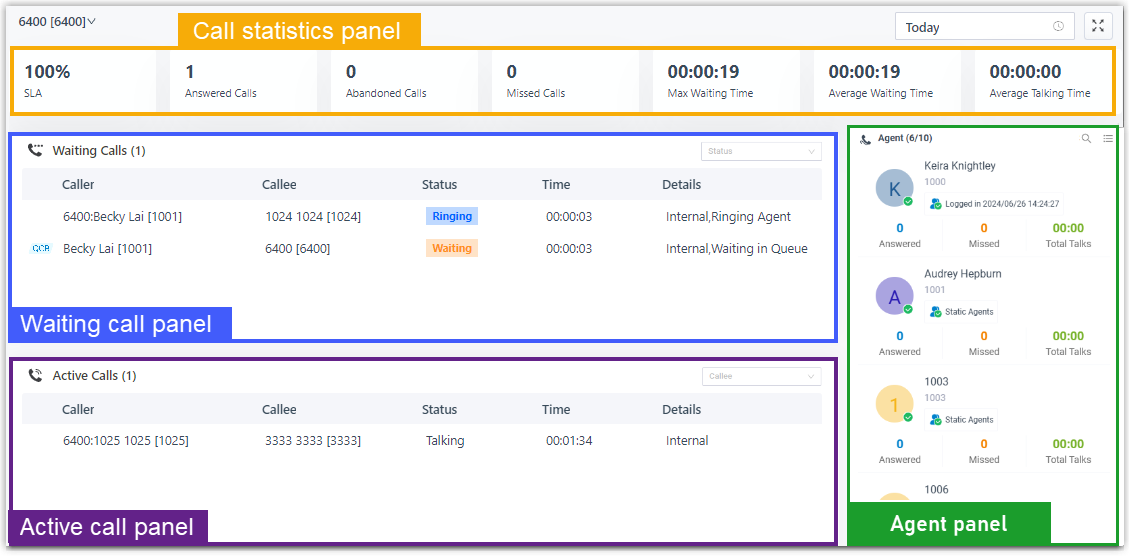The width and height of the screenshot is (1130, 557).
Task: Click the Caller column header in Waiting Calls
Action: [x=78, y=184]
